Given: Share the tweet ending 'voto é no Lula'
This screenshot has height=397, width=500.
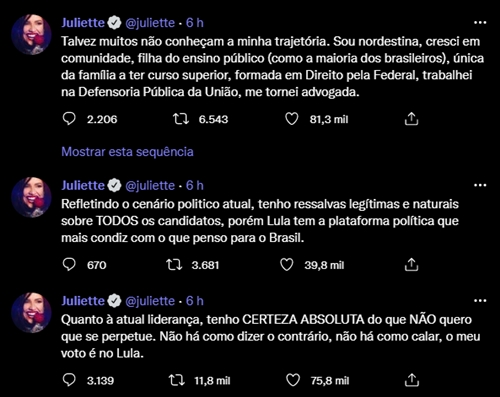Looking at the screenshot, I should pos(411,380).
